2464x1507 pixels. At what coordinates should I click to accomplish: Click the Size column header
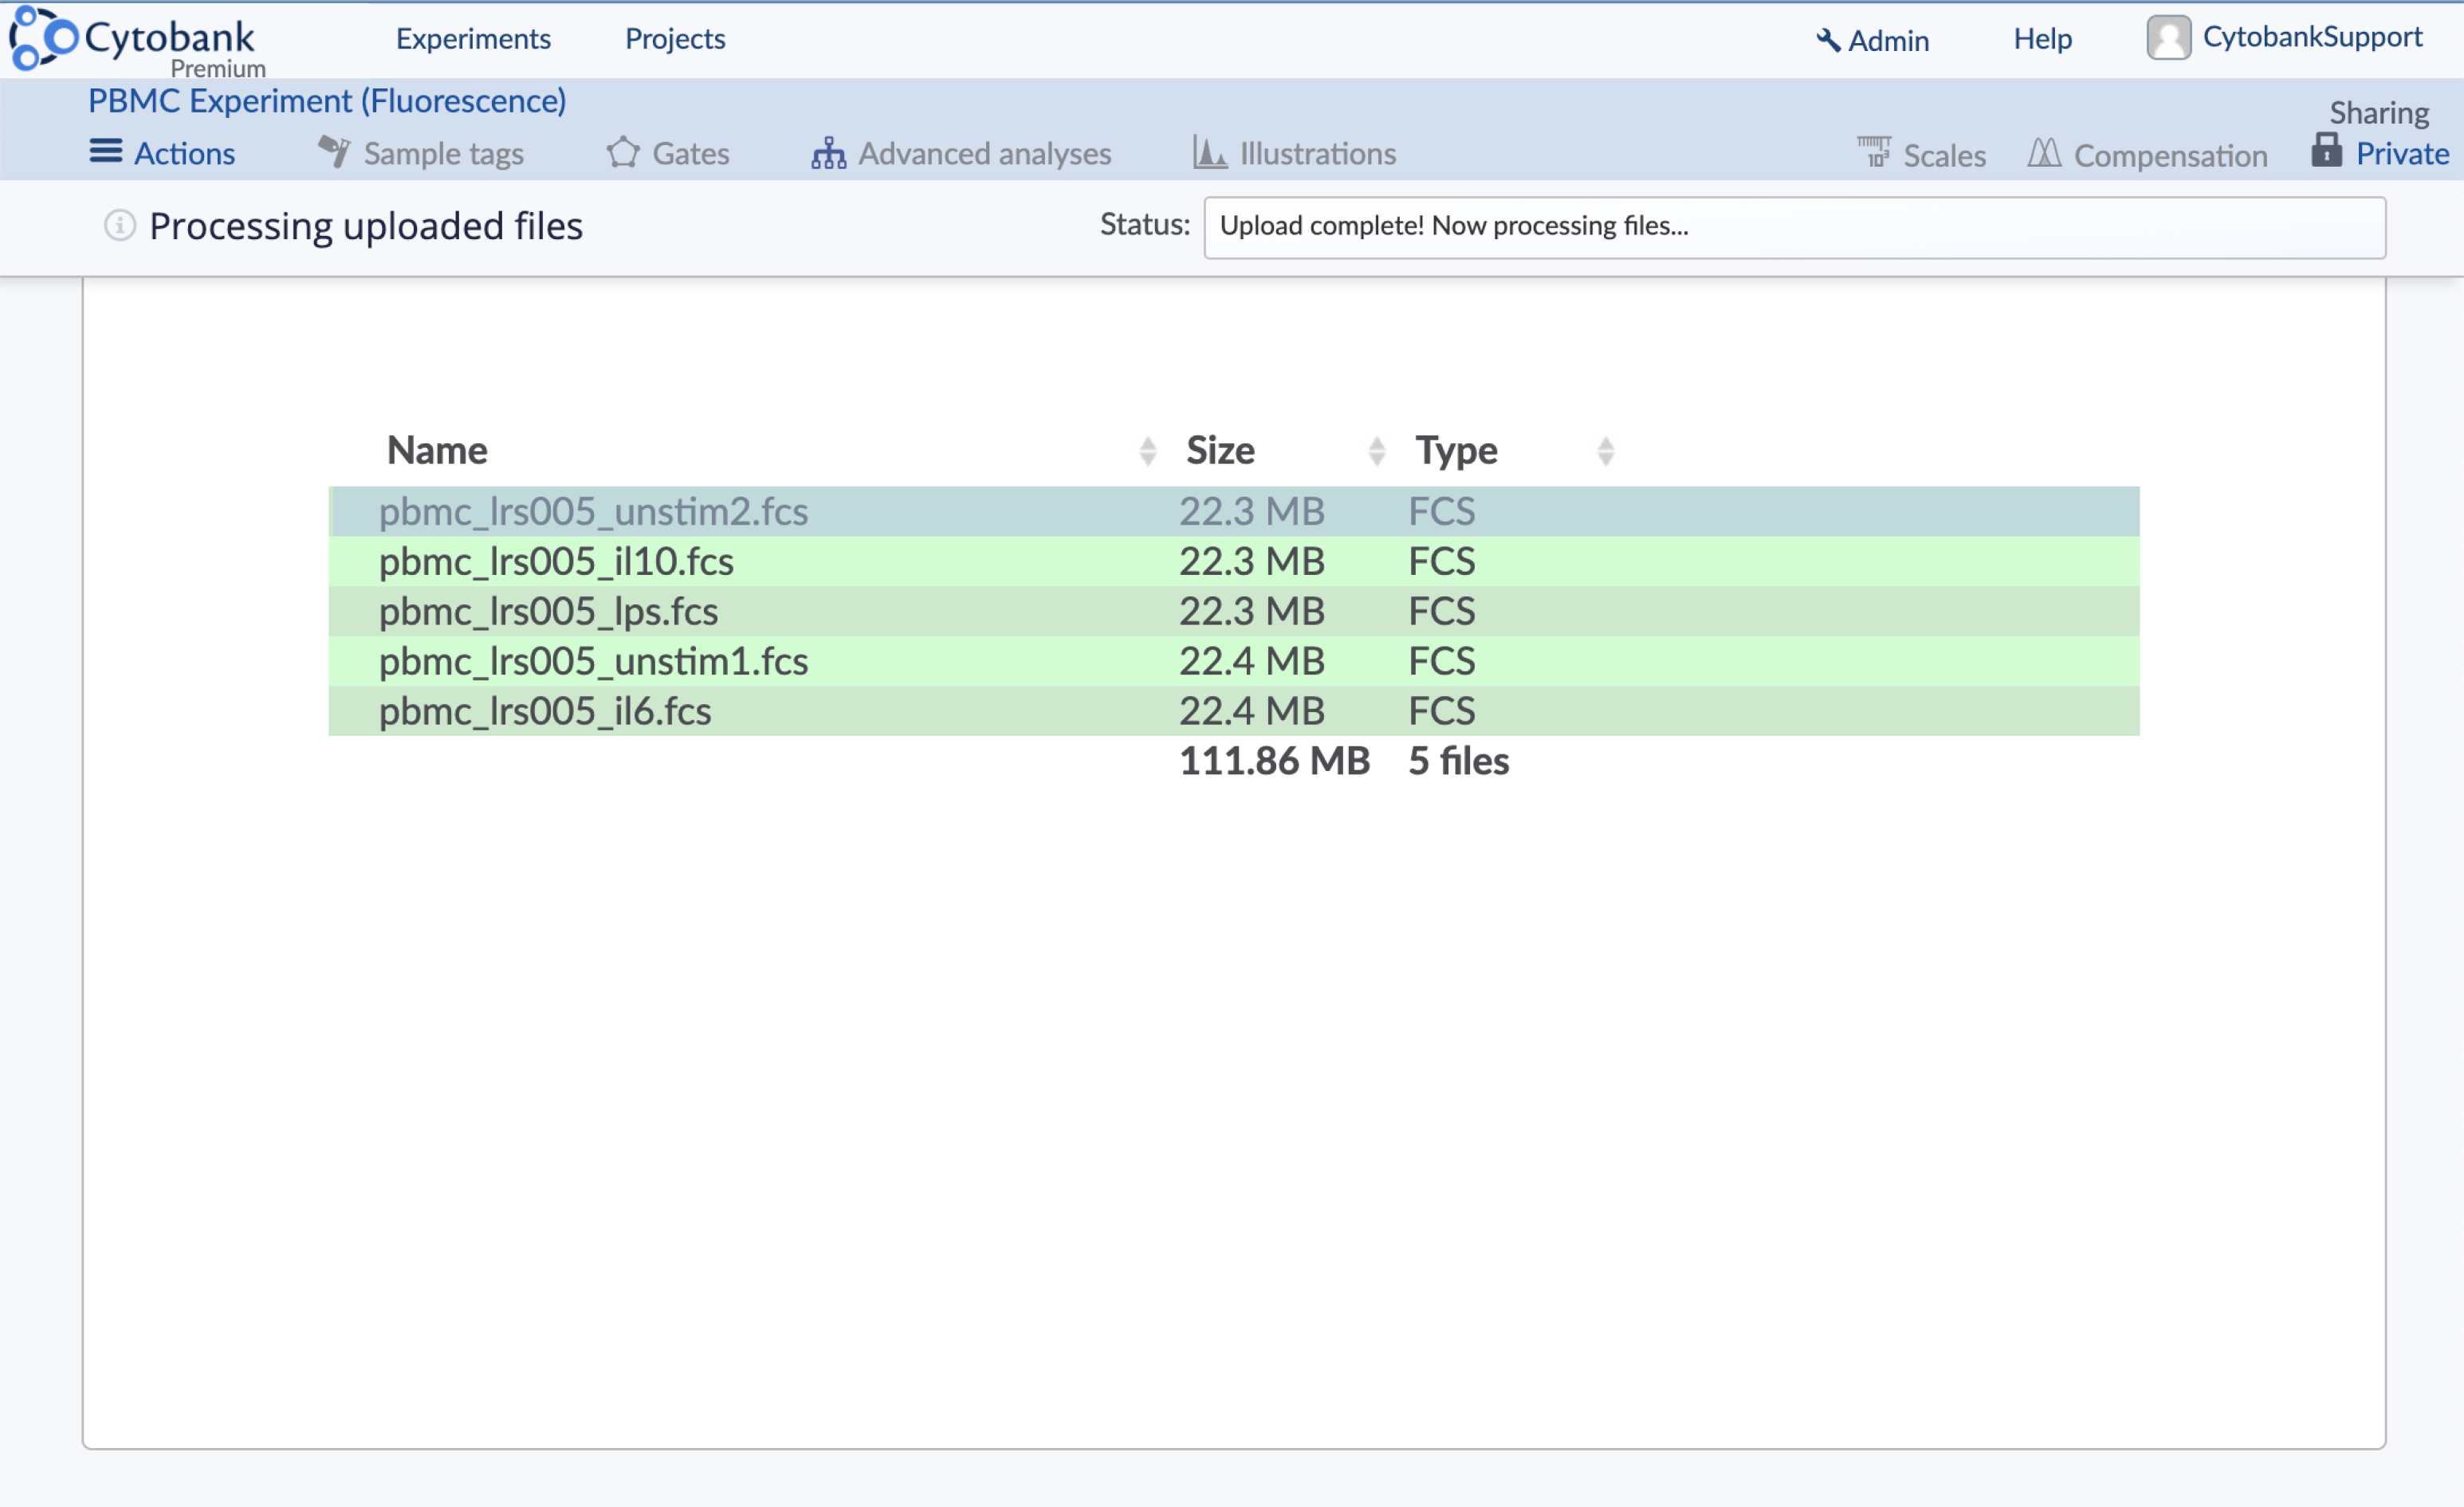[1220, 450]
